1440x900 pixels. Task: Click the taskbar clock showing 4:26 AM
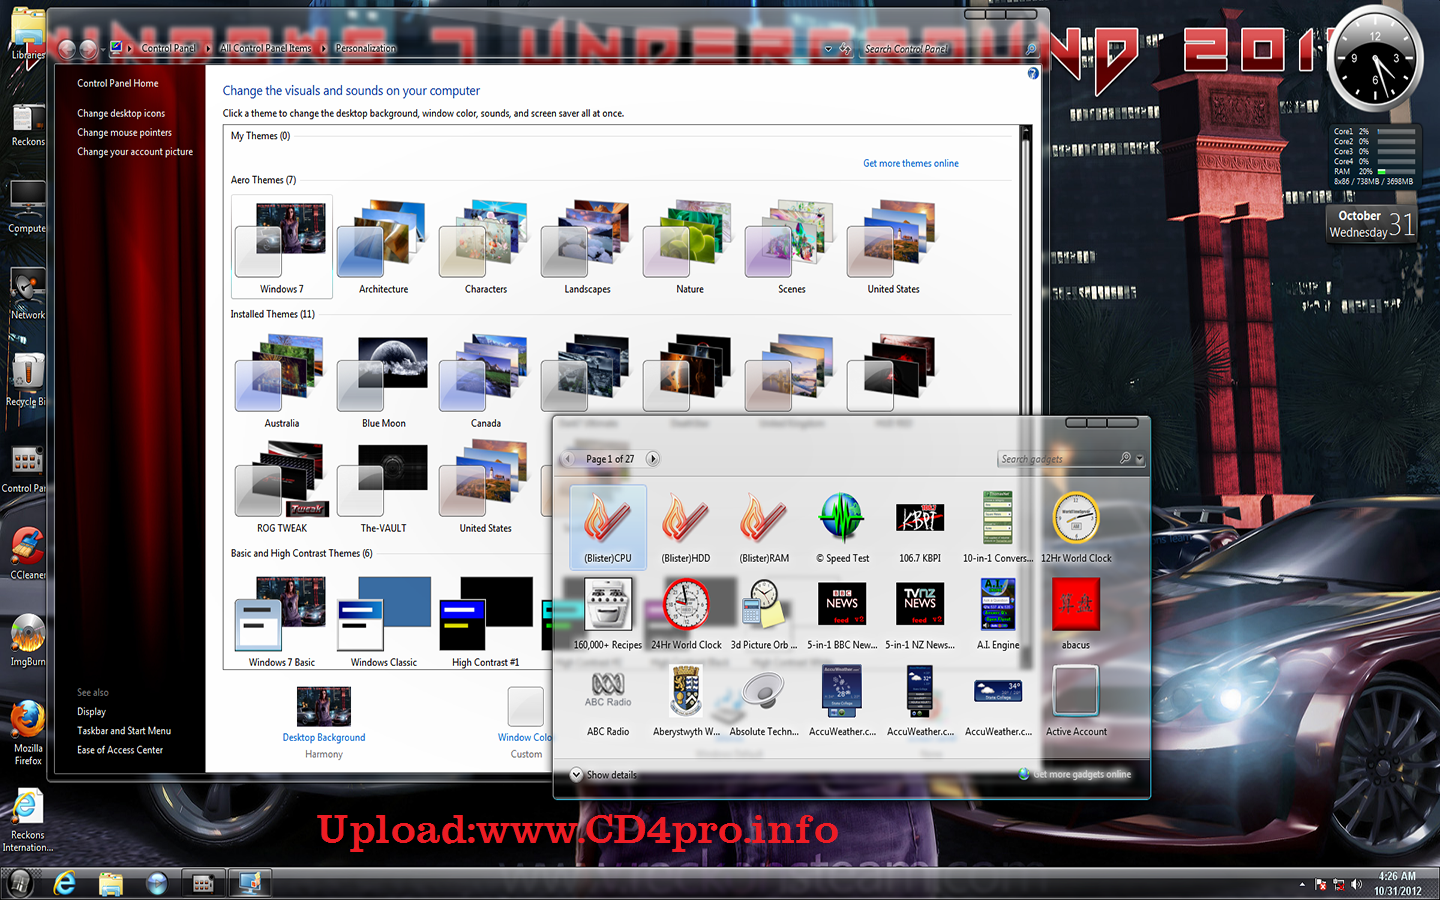click(x=1397, y=884)
